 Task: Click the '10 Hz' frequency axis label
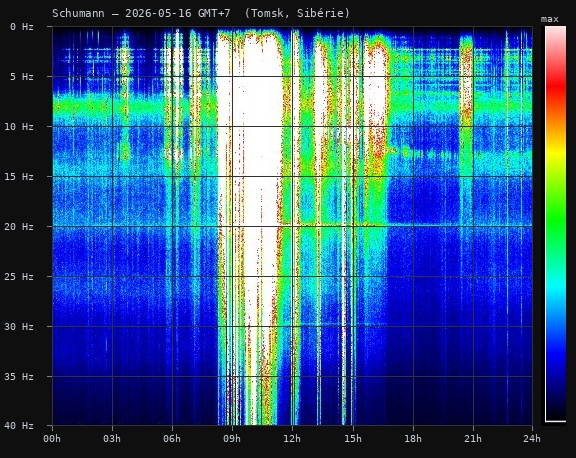click(19, 127)
